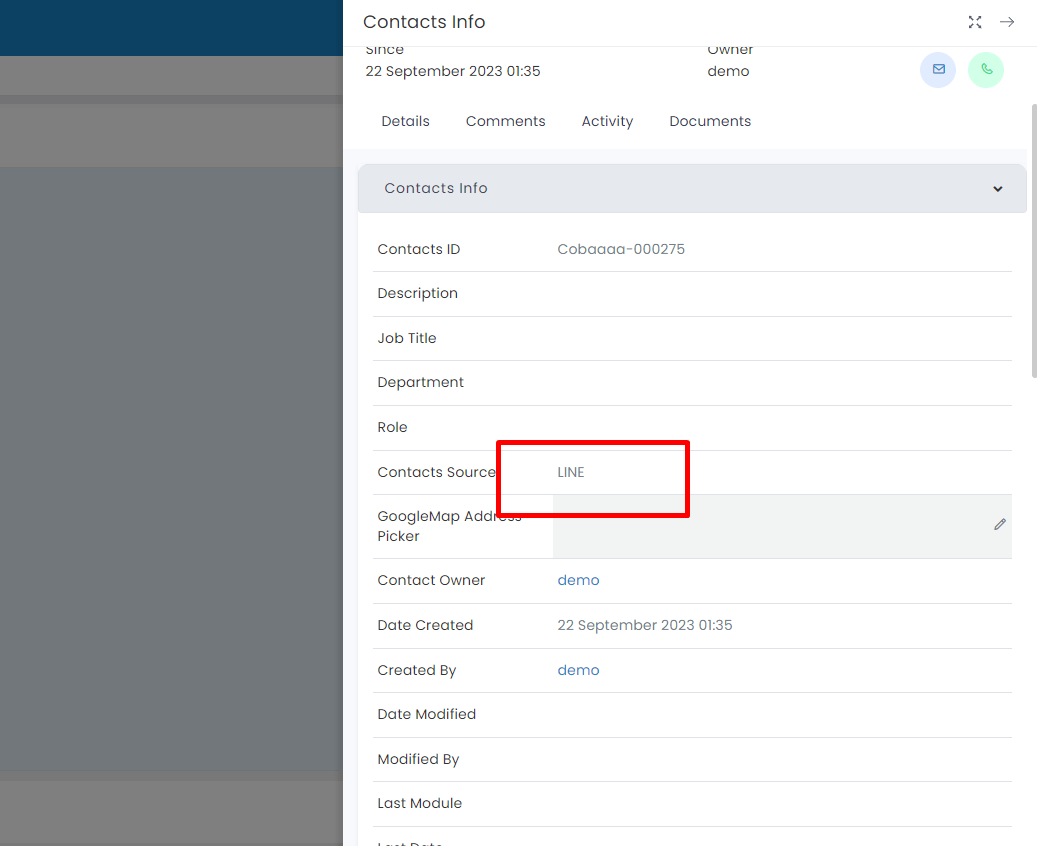Click the GoogleMap Address Picker field
This screenshot has width=1037, height=846.
pyautogui.click(x=782, y=527)
